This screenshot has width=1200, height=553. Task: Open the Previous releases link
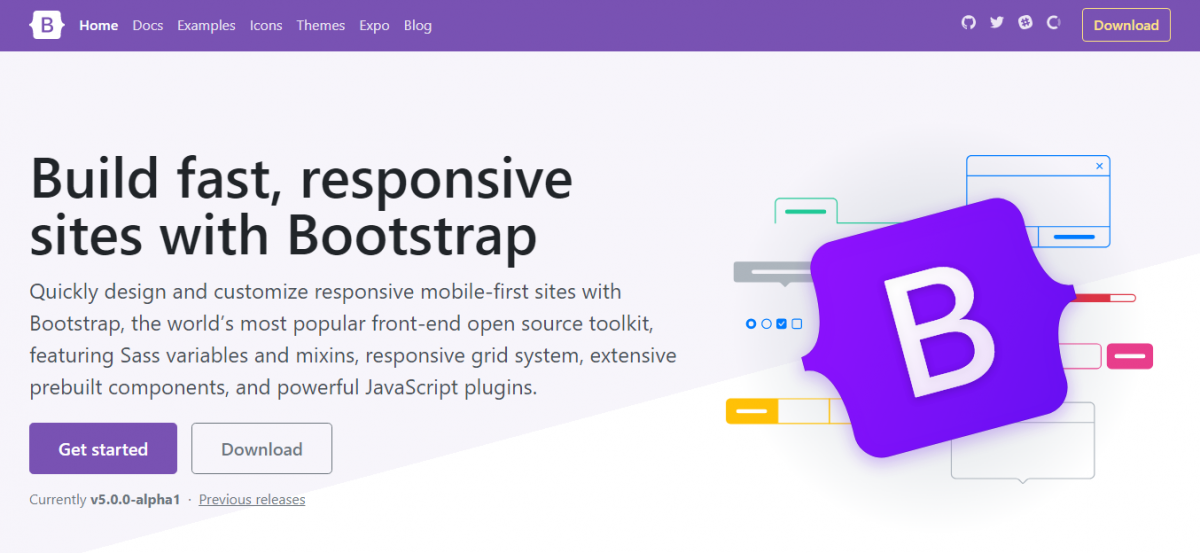252,499
